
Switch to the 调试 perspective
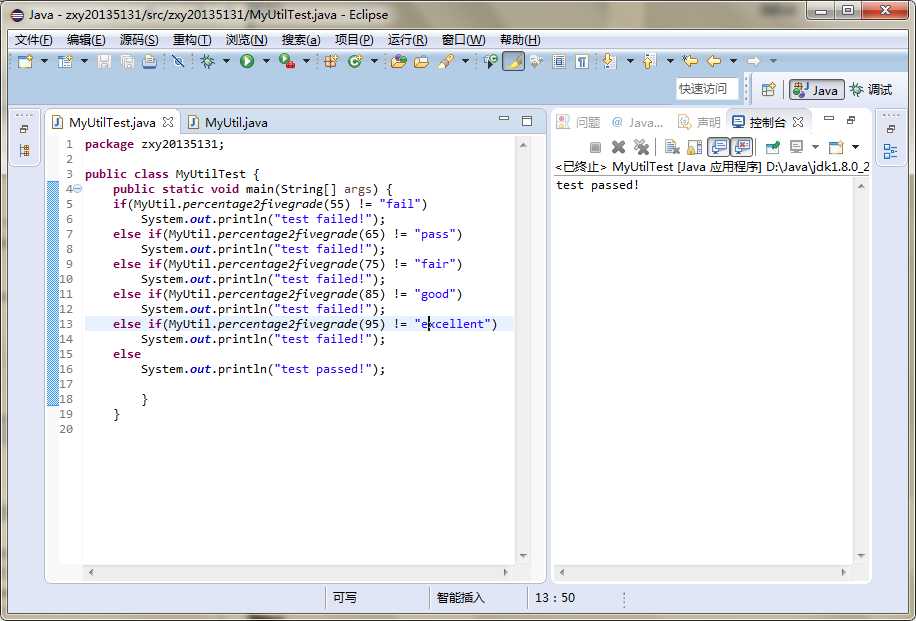[x=871, y=89]
